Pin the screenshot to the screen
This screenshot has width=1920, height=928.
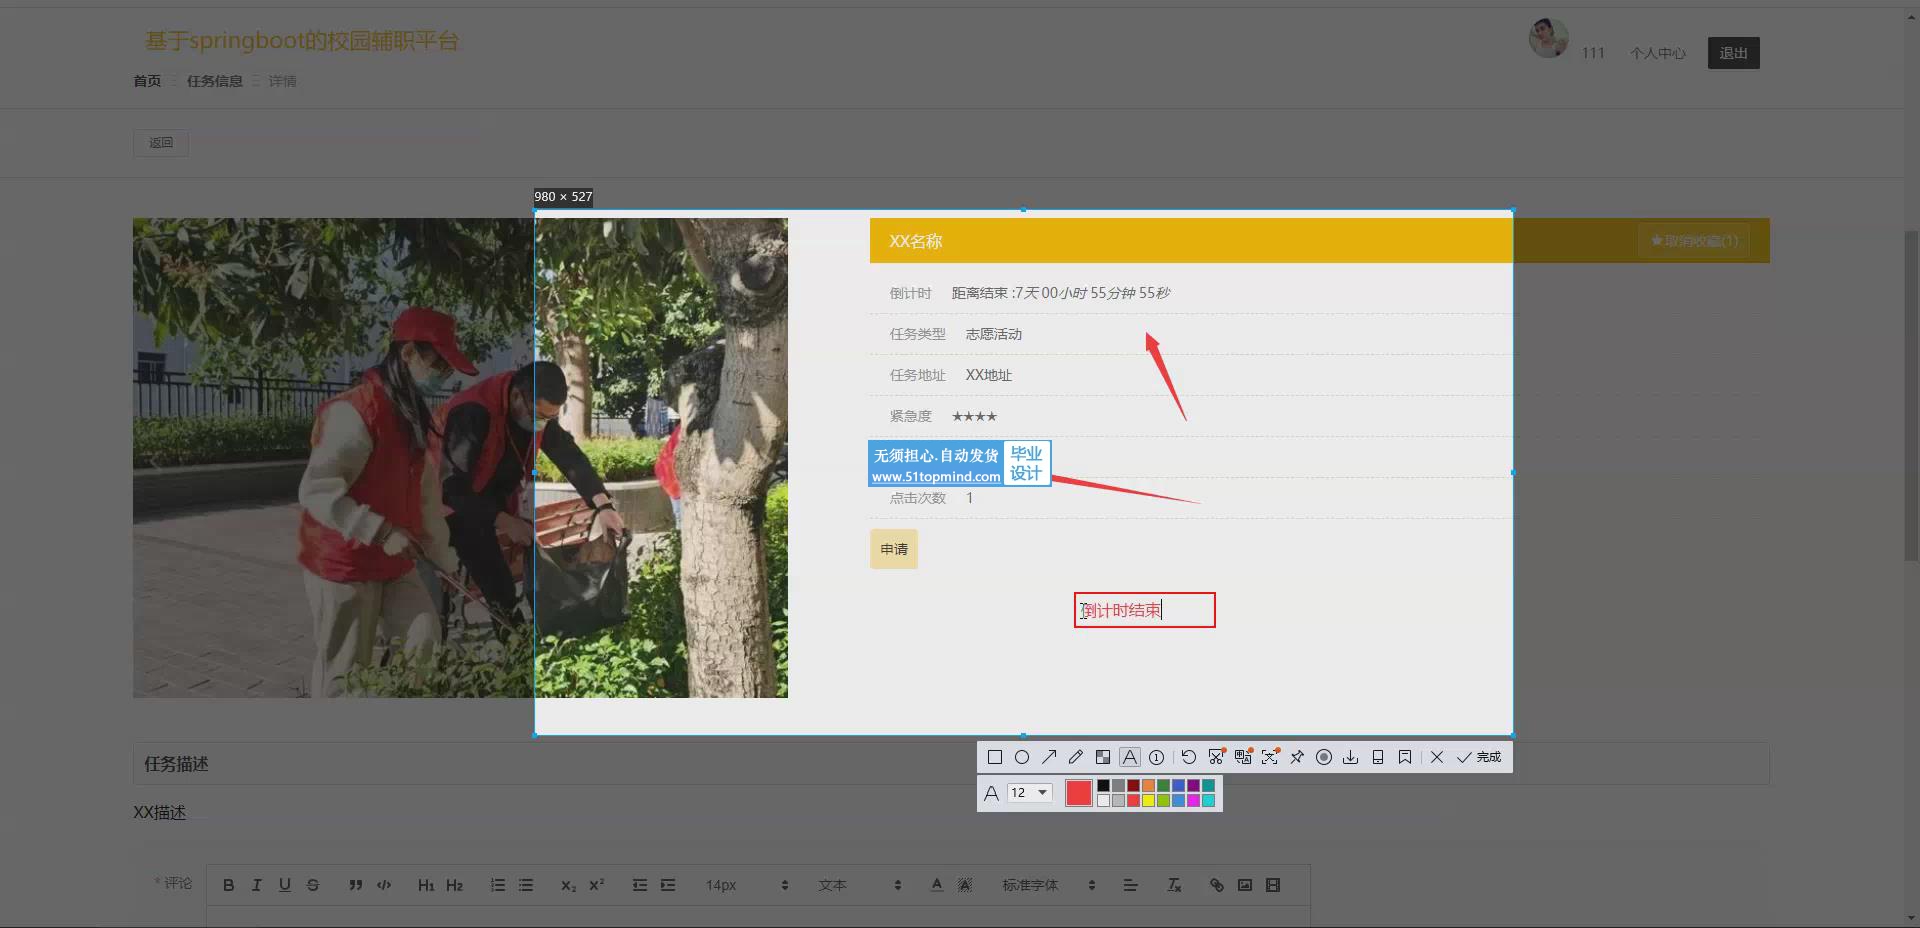pyautogui.click(x=1297, y=757)
